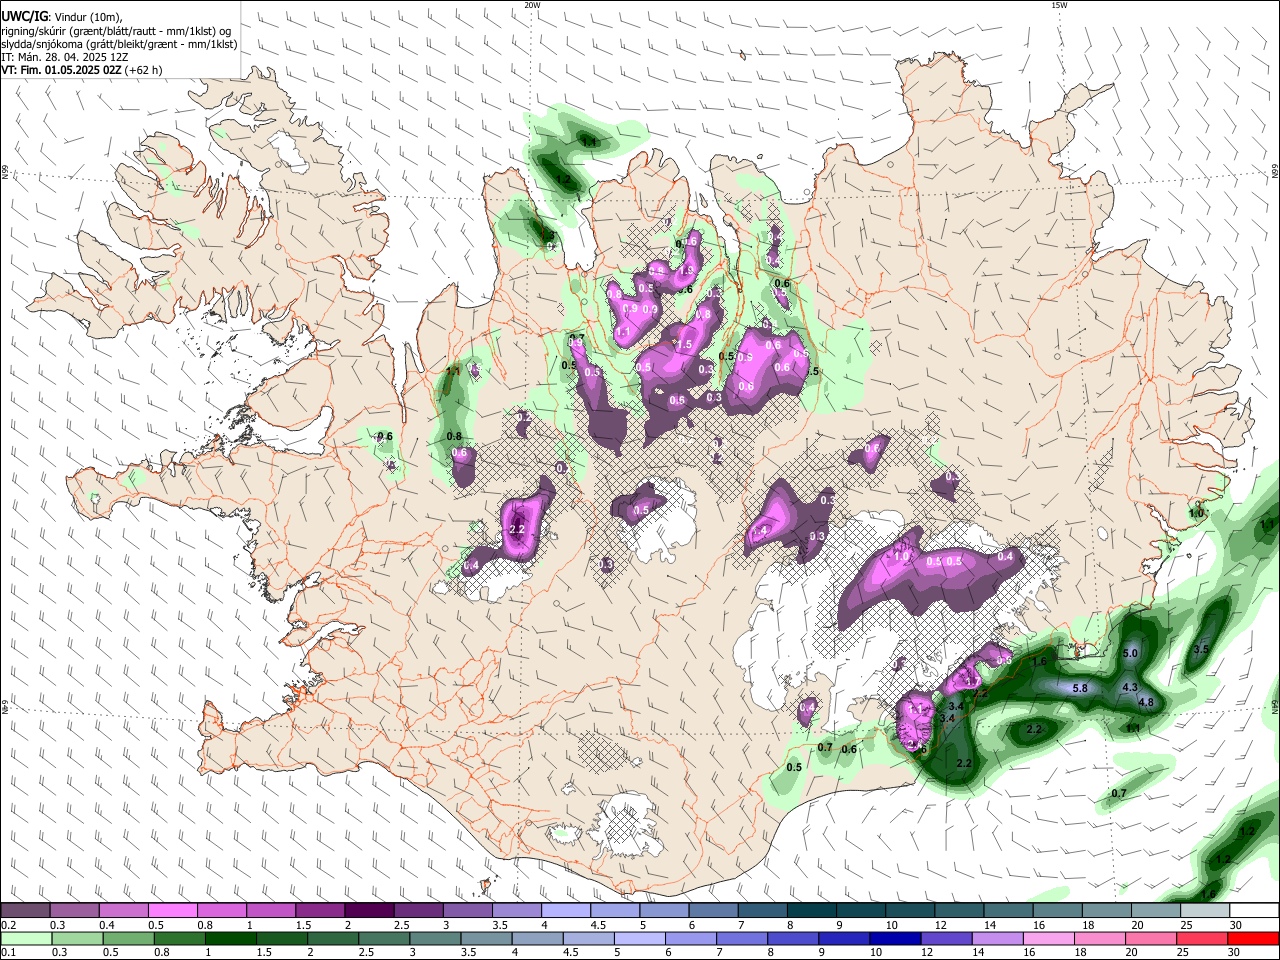The height and width of the screenshot is (960, 1280).
Task: Select the darkest green 1 swatch in rain legend
Action: [x=231, y=939]
